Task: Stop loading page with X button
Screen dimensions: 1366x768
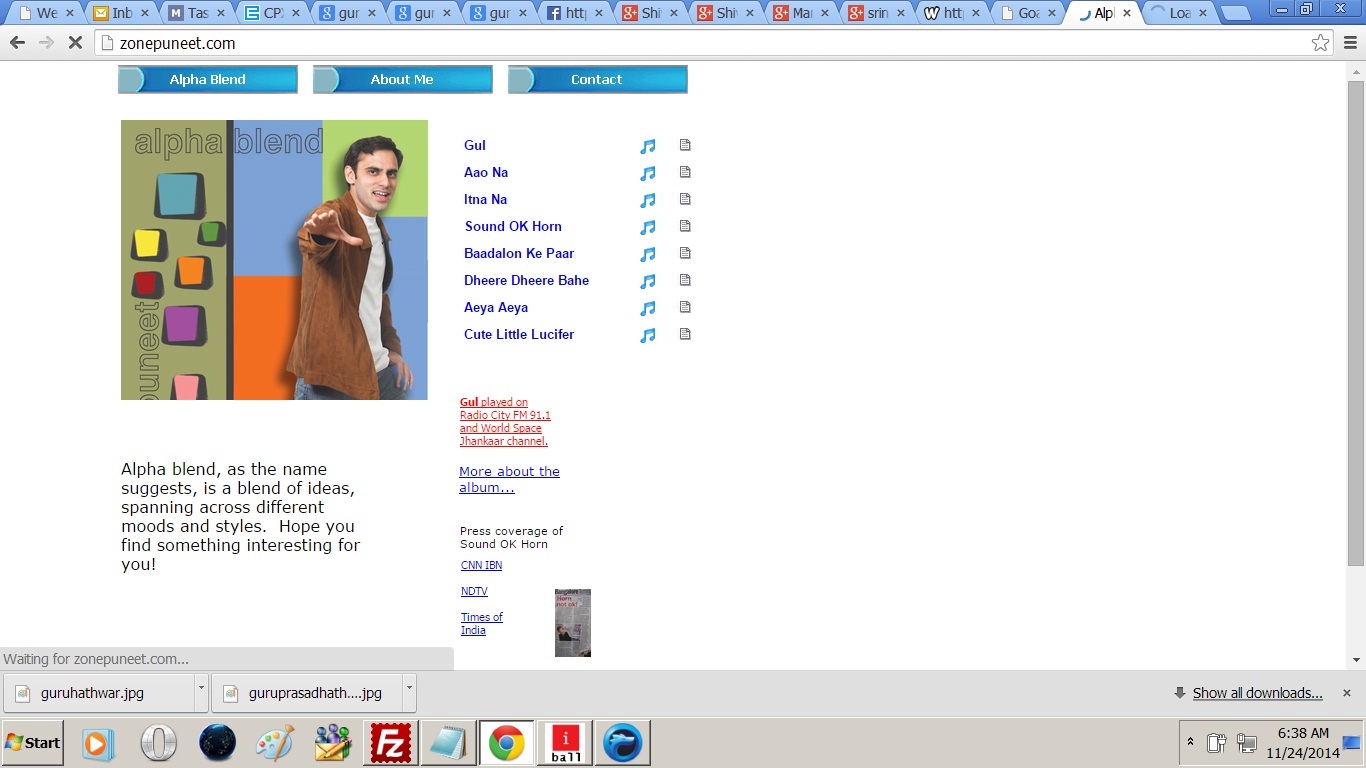Action: click(75, 43)
